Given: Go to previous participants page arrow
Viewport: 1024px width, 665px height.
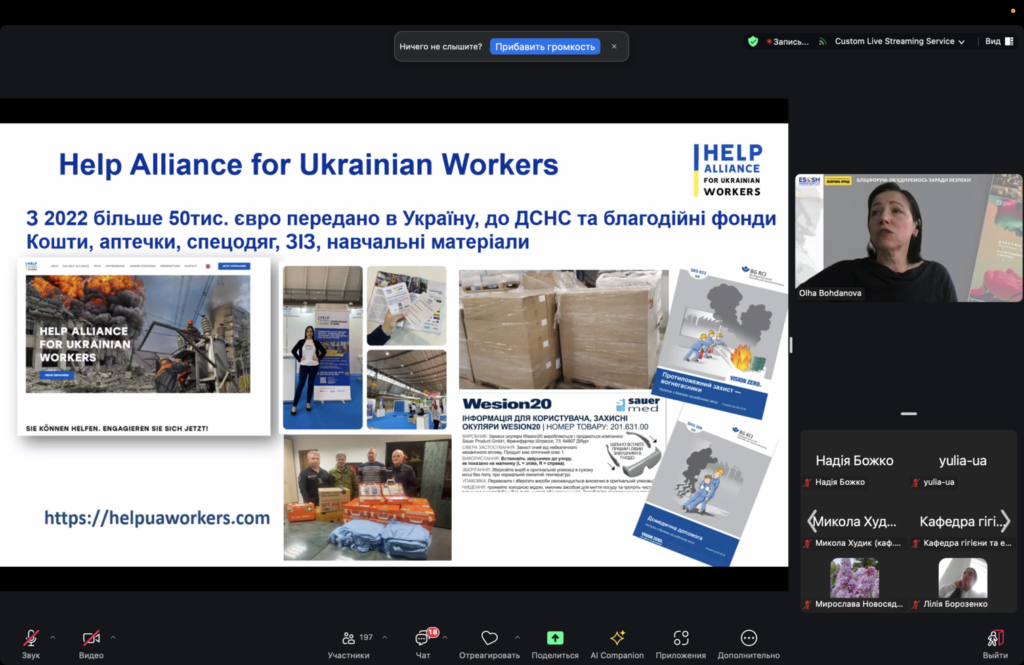Looking at the screenshot, I should point(812,521).
